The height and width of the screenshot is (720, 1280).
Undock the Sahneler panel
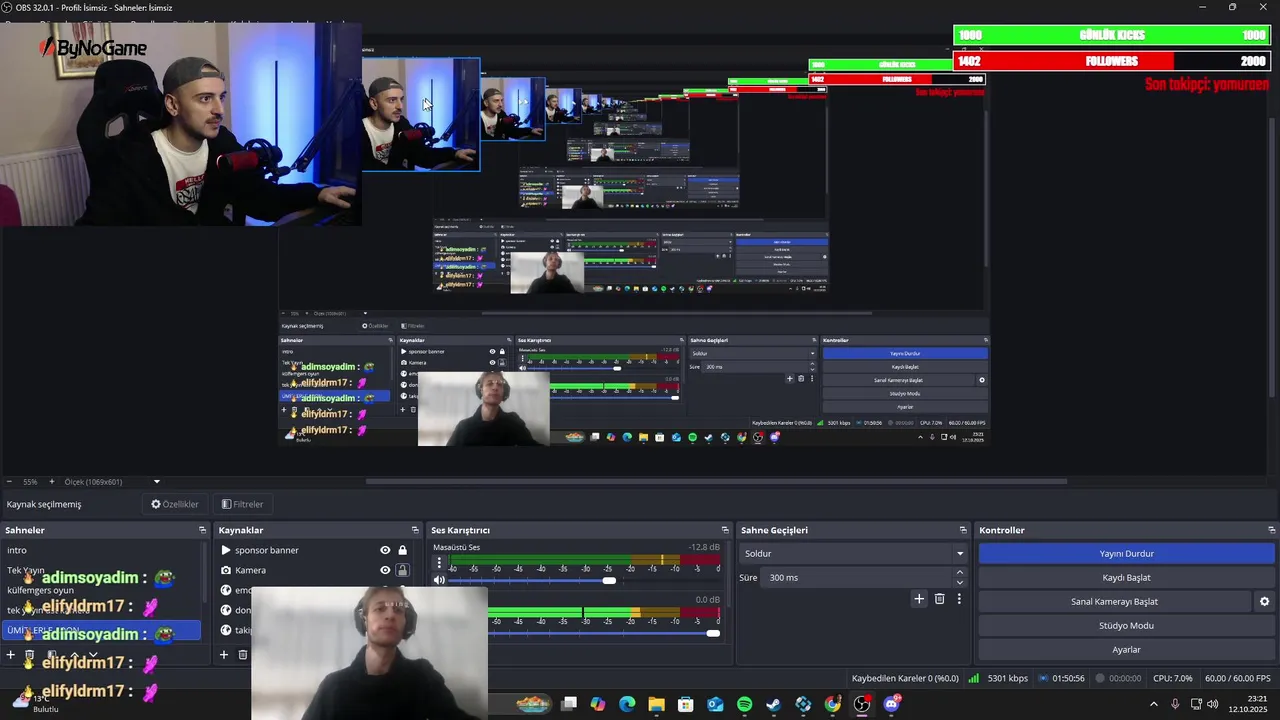point(202,530)
